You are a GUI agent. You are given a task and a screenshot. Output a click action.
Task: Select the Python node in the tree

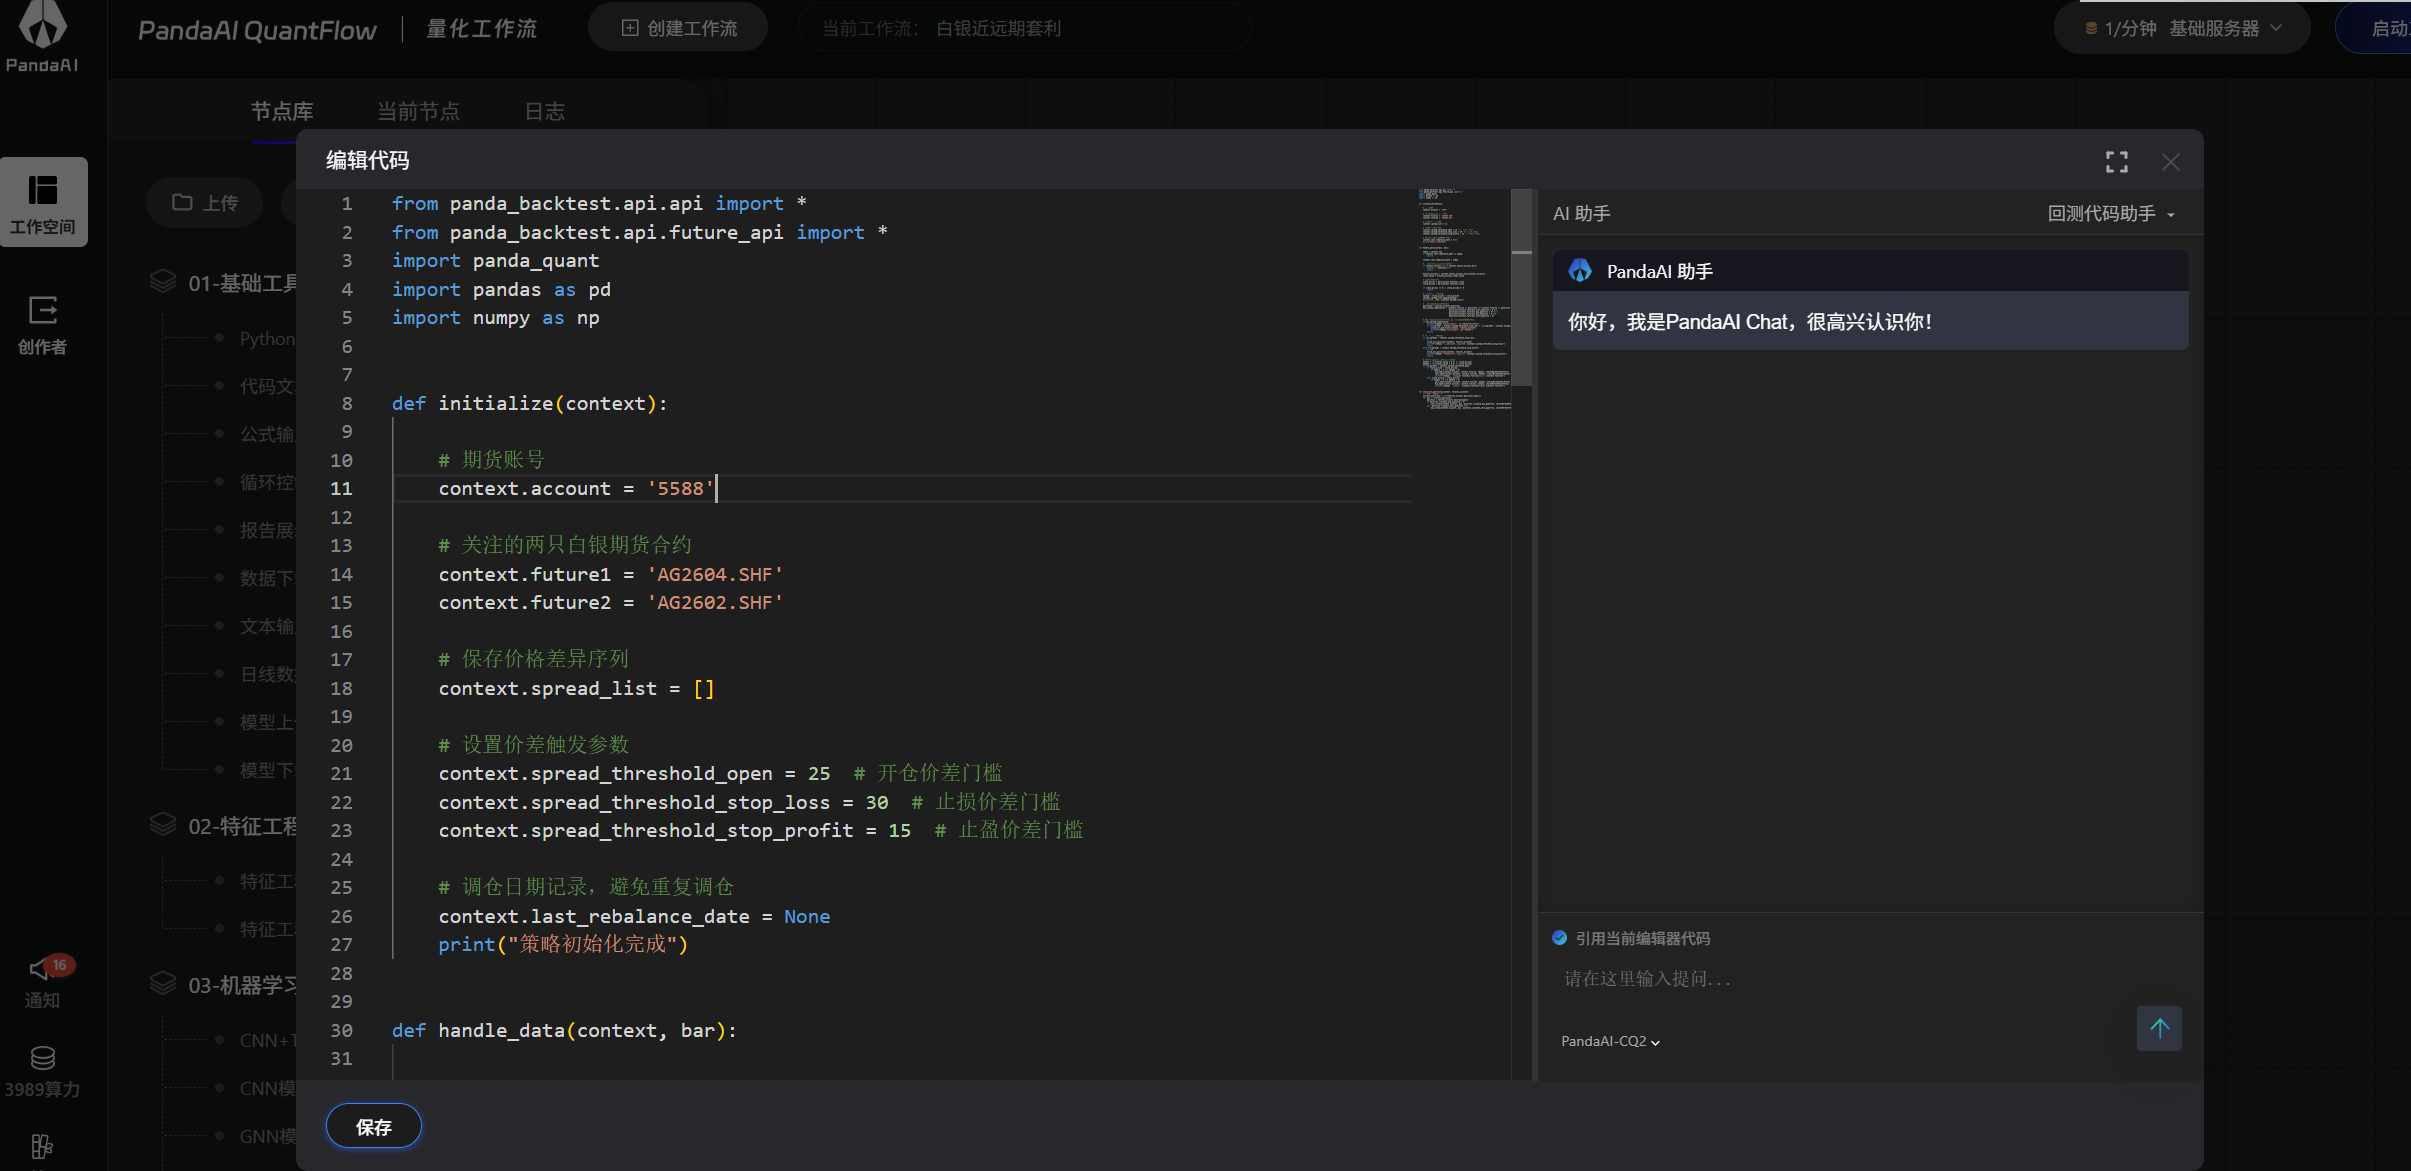(x=267, y=338)
